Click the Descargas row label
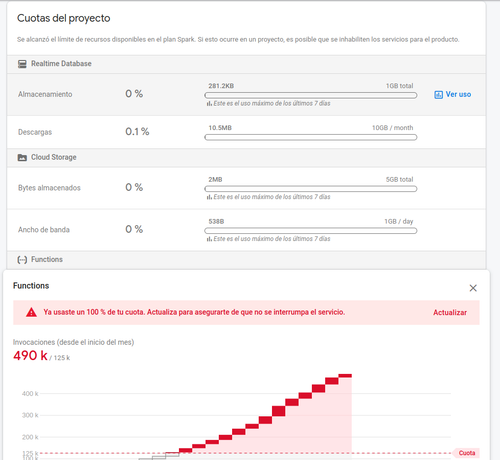This screenshot has height=460, width=500. (x=35, y=132)
